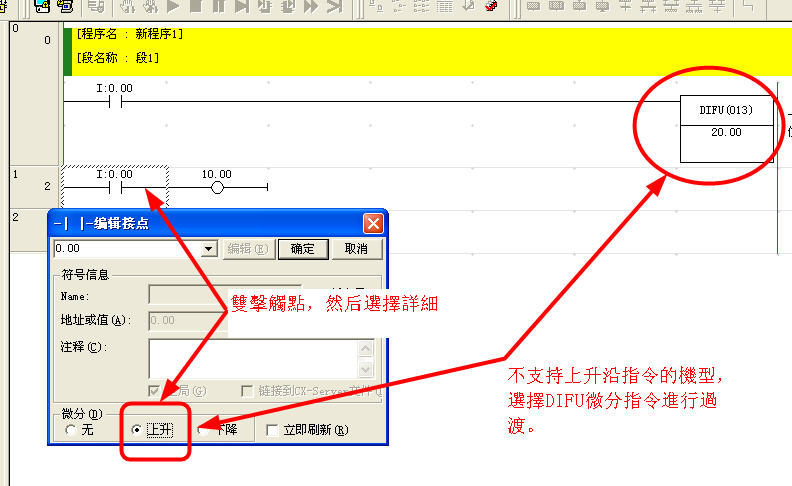
Task: Select the 无 differentiation radio button
Action: click(69, 430)
